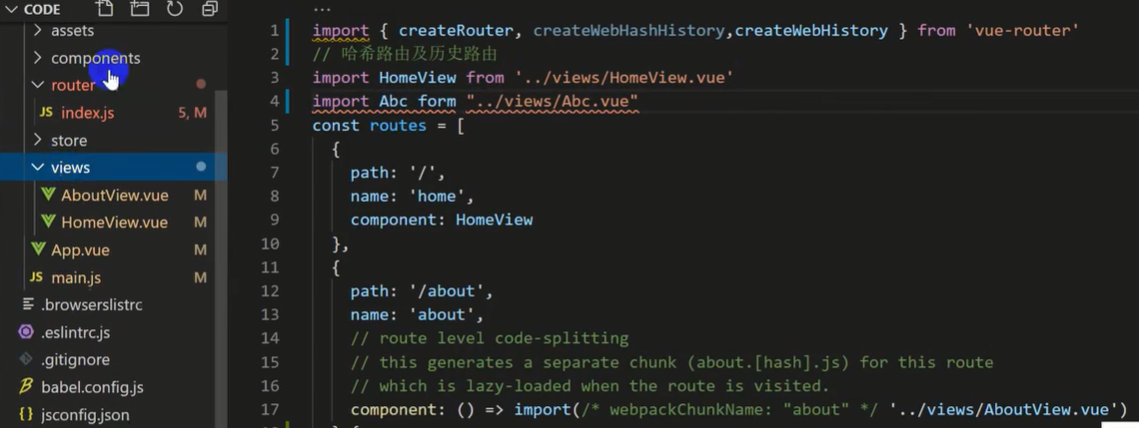This screenshot has height=428, width=1139.
Task: Click the Babel icon beside babel.config.js
Action: [26, 387]
